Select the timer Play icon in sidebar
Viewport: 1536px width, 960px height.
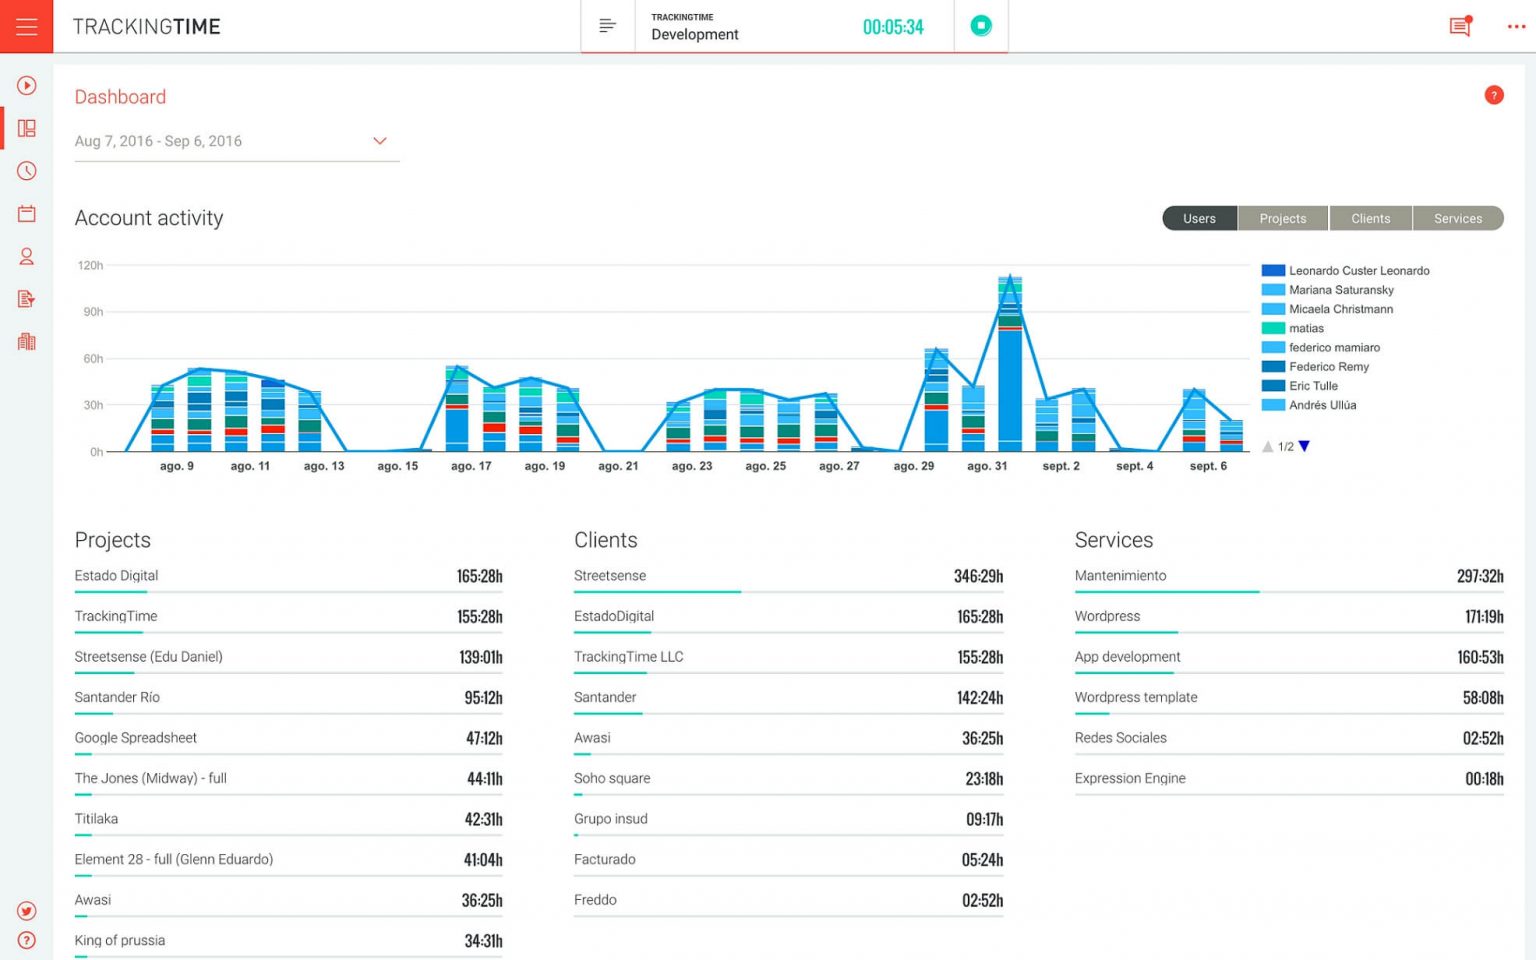(26, 85)
